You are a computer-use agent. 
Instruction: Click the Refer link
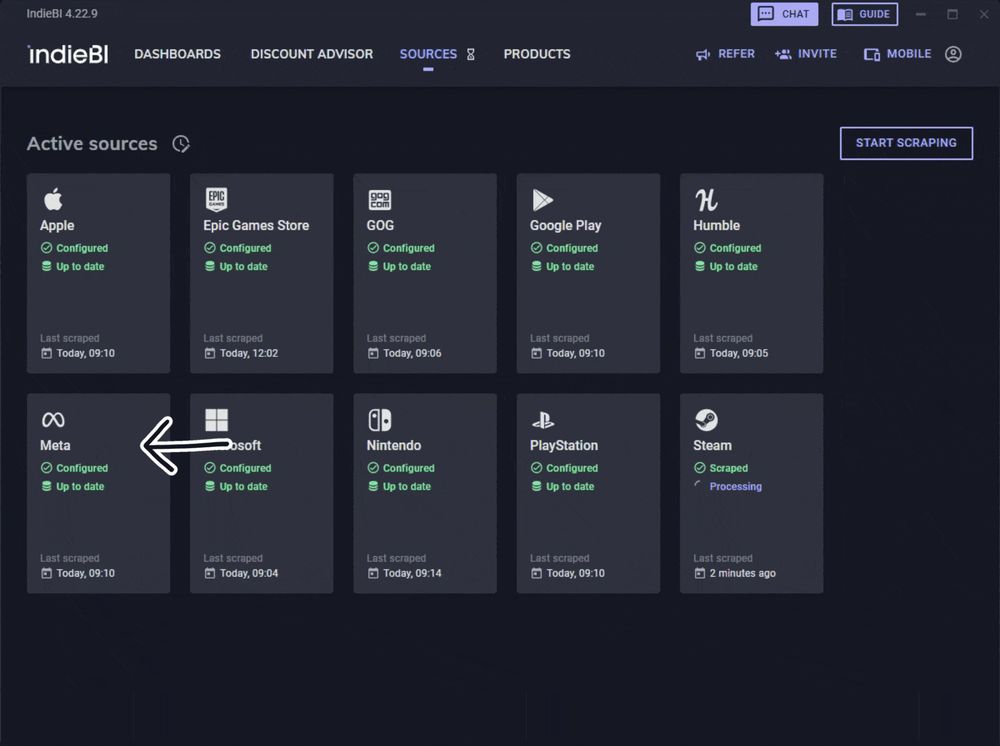pos(725,54)
